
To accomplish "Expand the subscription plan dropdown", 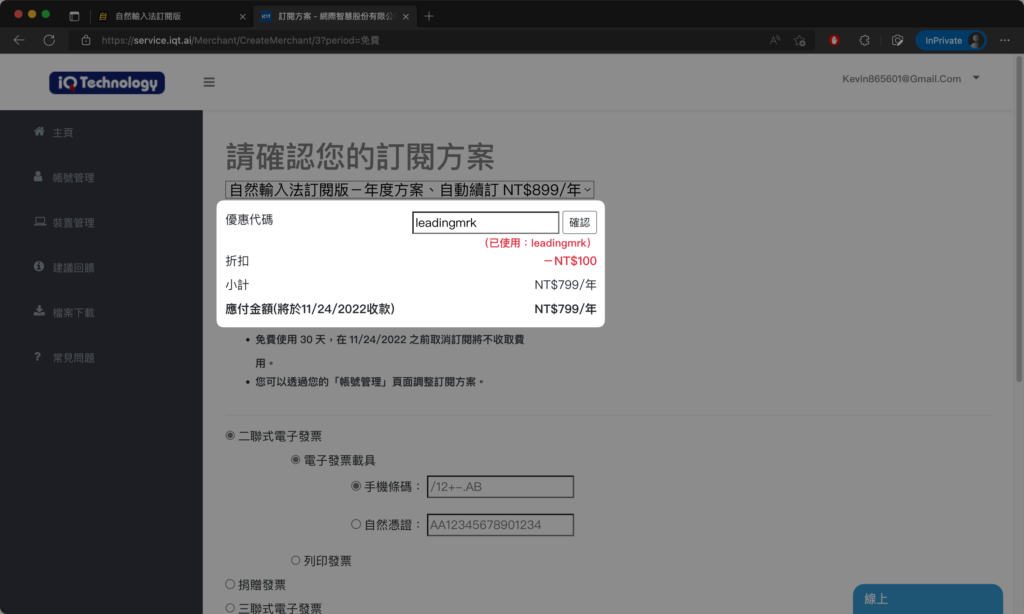I will 409,189.
